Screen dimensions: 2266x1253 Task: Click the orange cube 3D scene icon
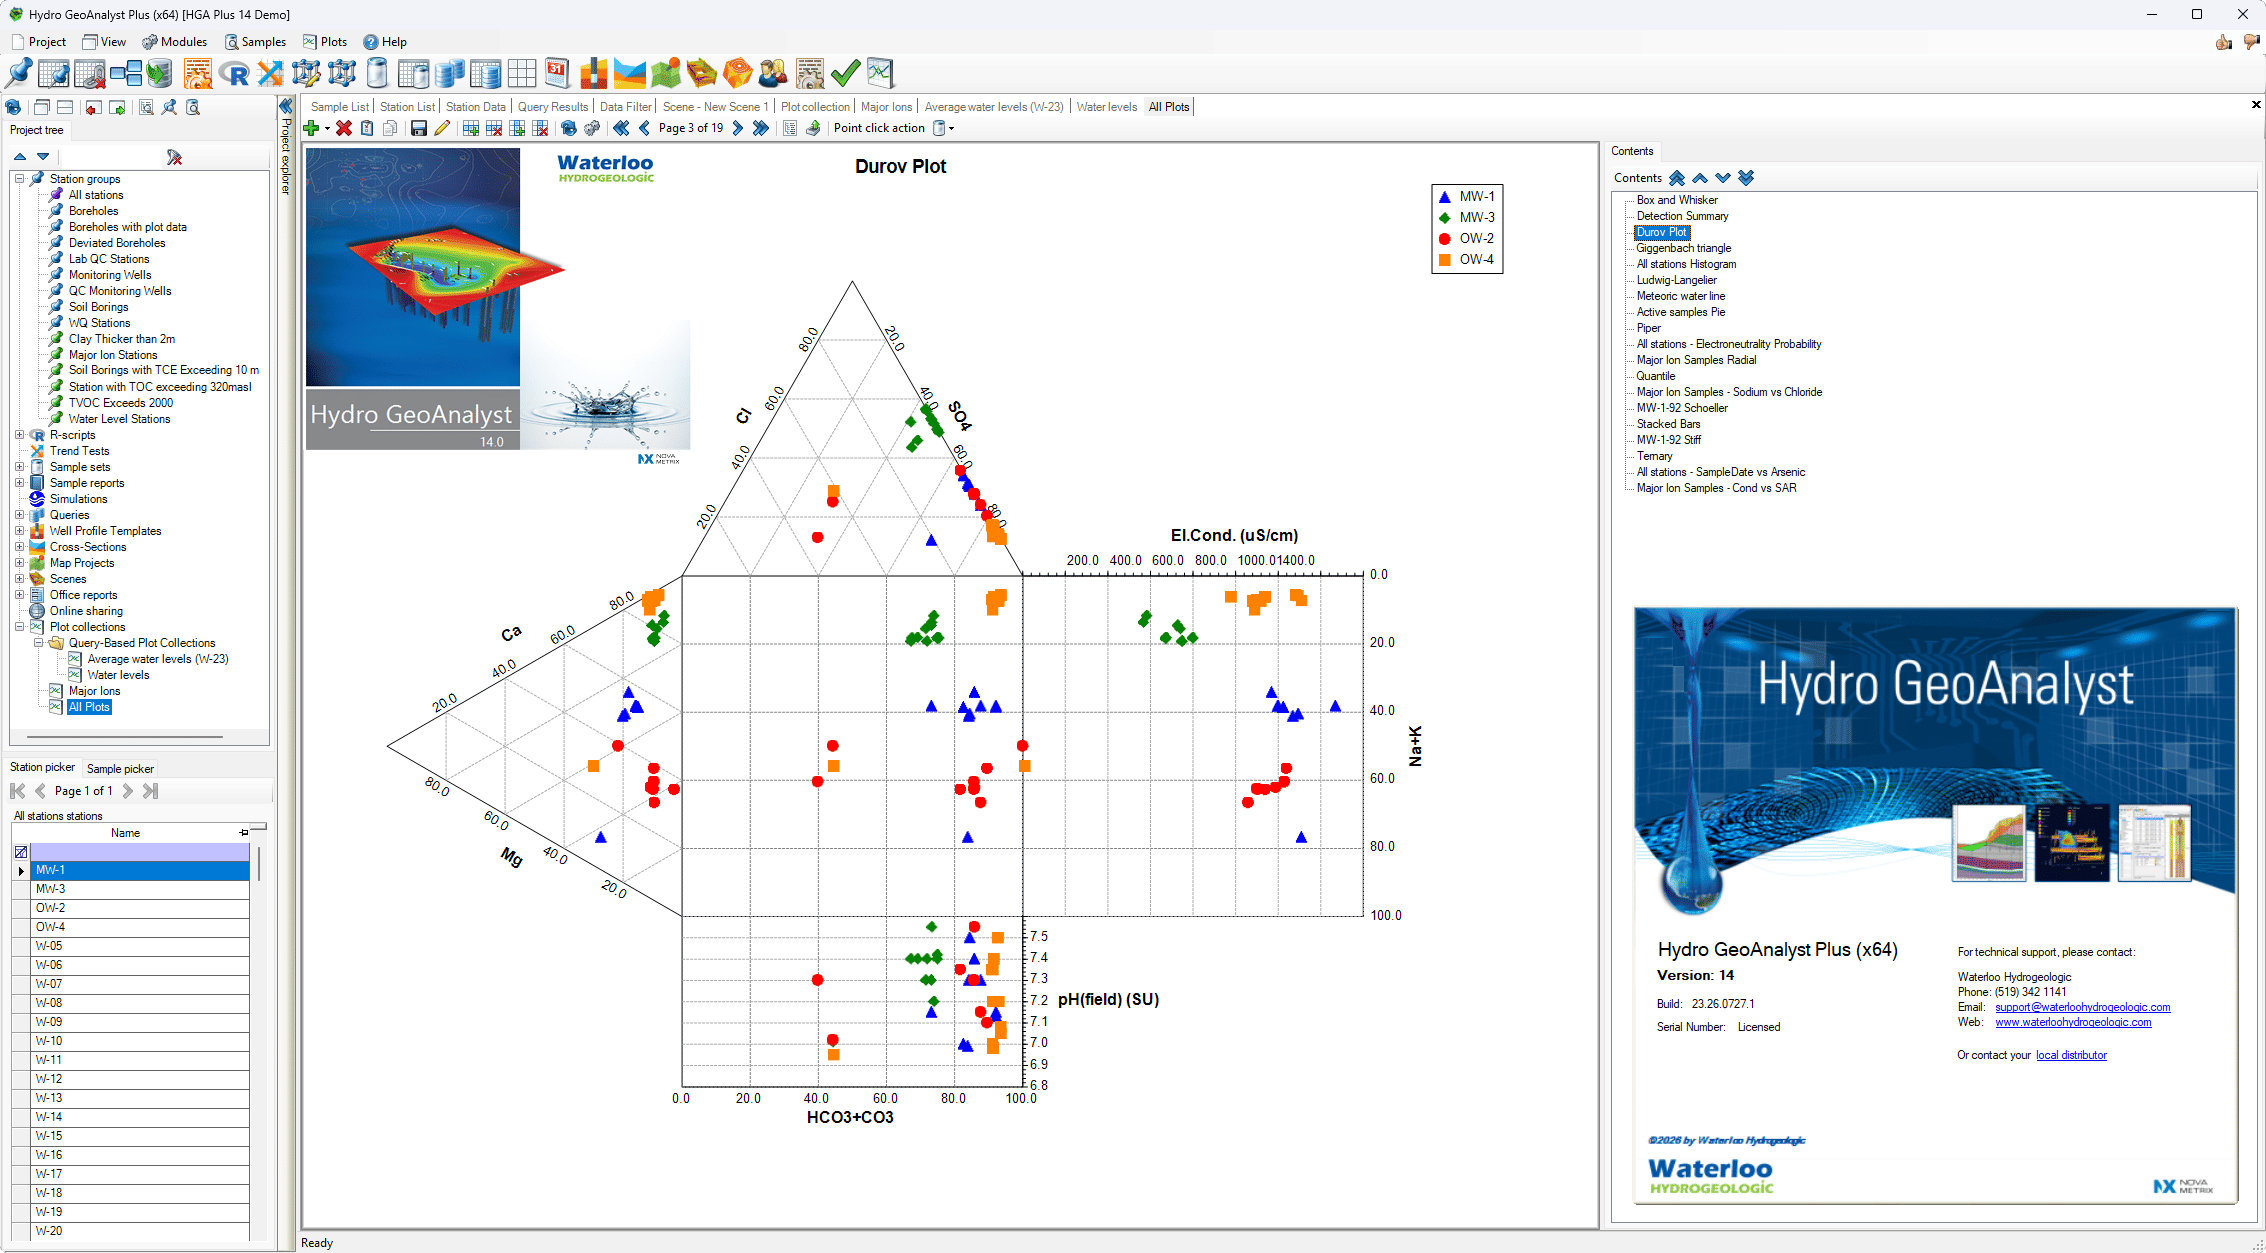737,73
